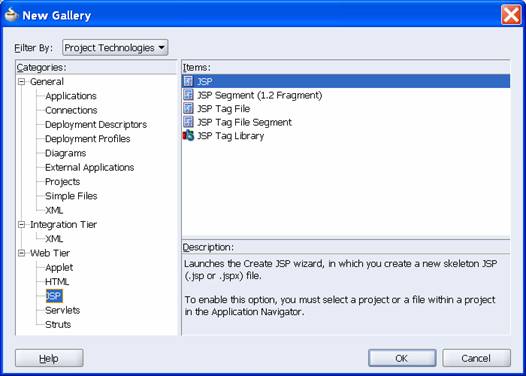Select Deployment Profiles category
The height and width of the screenshot is (376, 526).
click(x=88, y=139)
